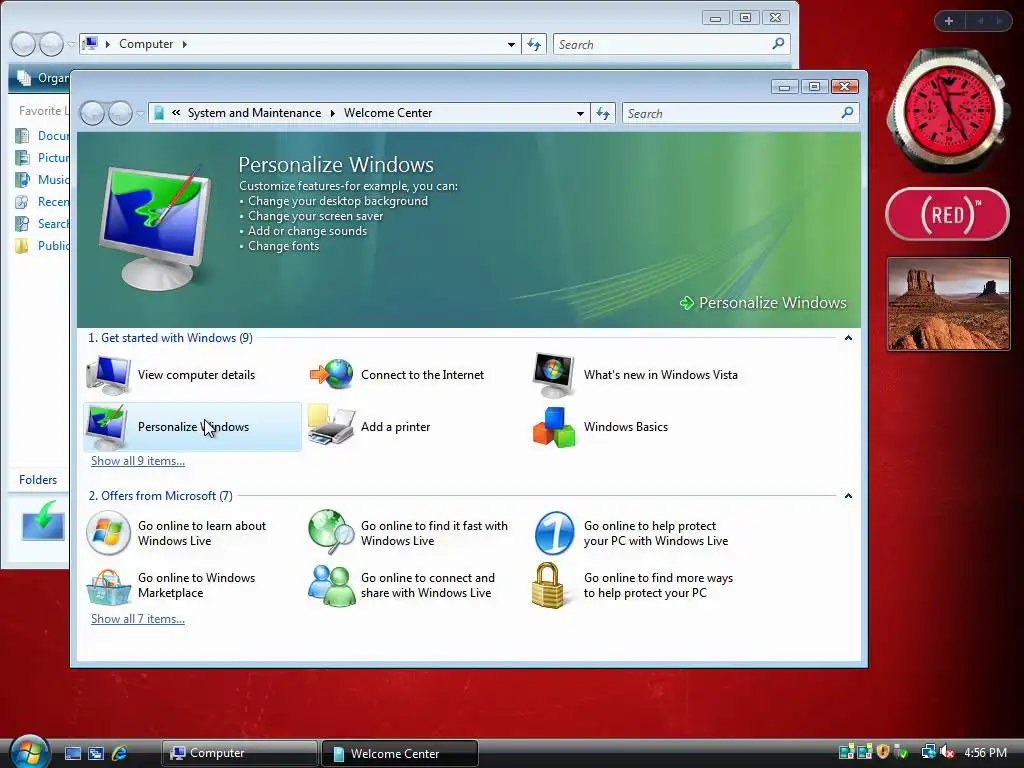1024x768 pixels.
Task: Expand arrow after Computer in address bar
Action: click(185, 44)
